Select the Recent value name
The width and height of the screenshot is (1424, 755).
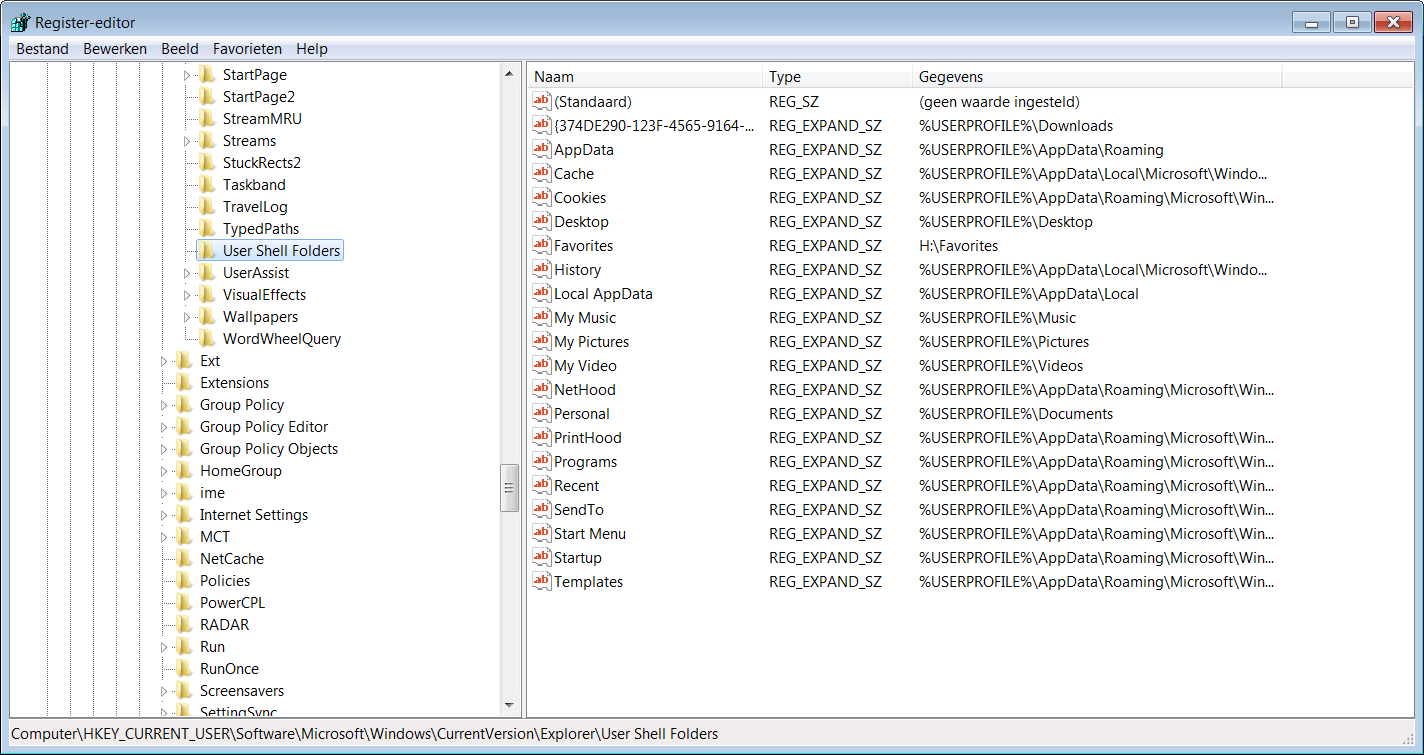pos(577,485)
